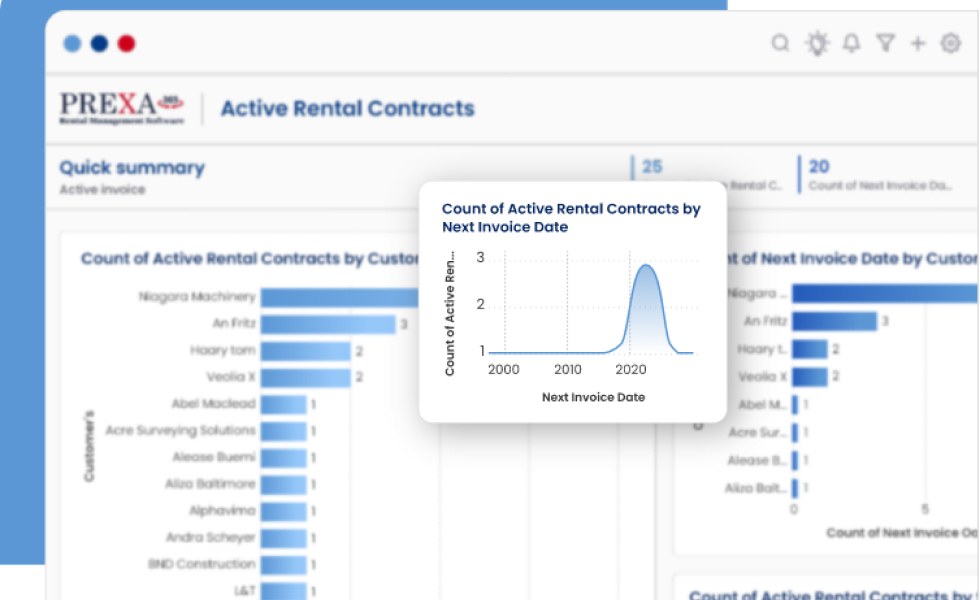Screen dimensions: 980x600
Task: Select the Niagara bar in right chart
Action: coord(884,293)
